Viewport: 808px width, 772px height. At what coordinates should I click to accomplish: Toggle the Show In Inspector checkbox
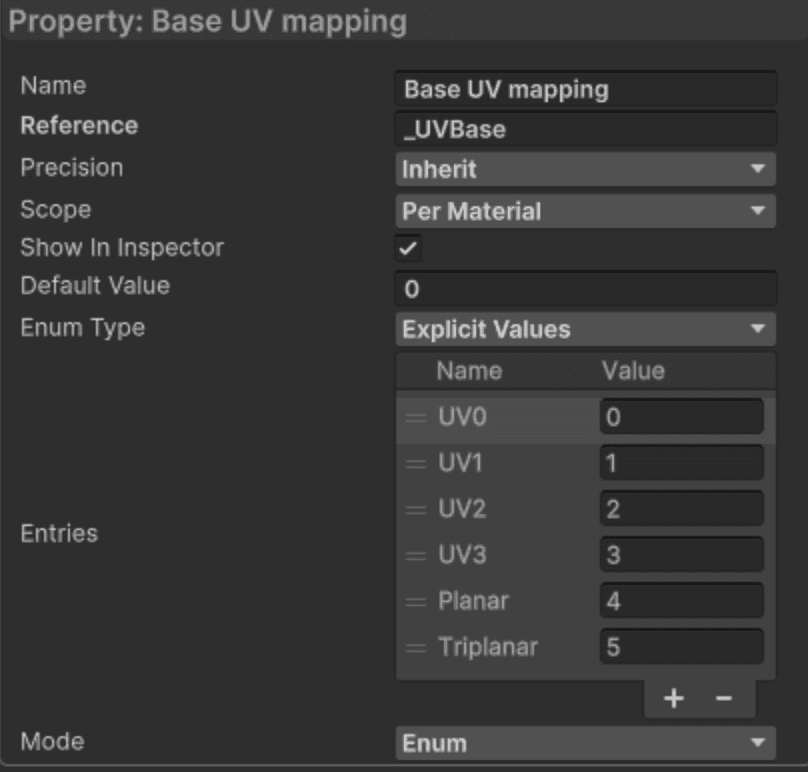[408, 247]
